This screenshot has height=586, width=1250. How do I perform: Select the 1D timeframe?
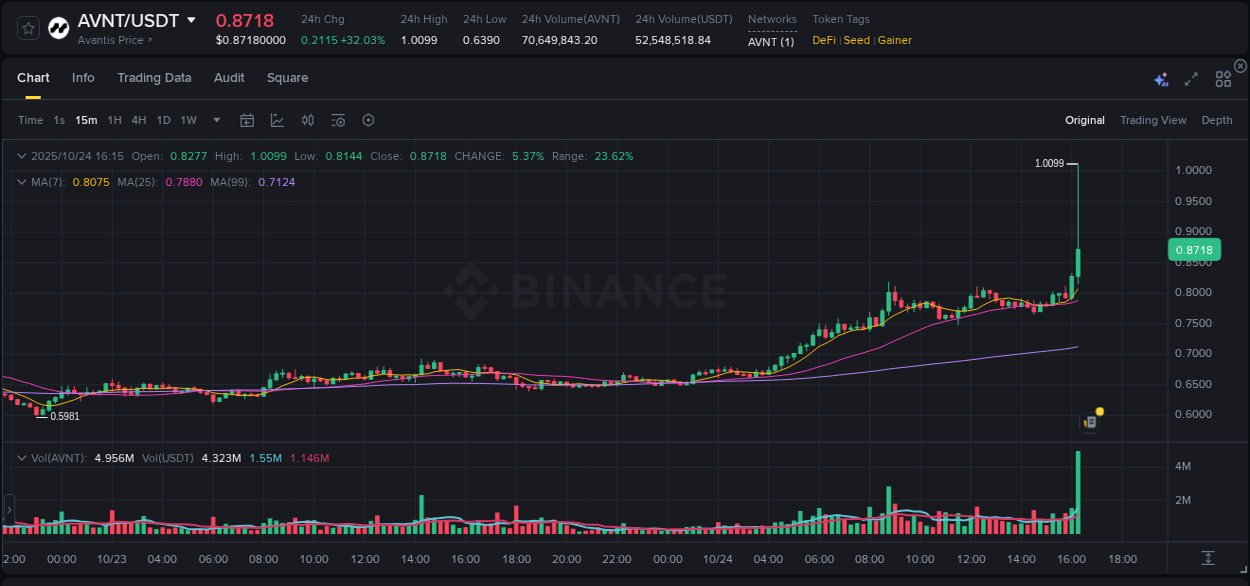[162, 119]
